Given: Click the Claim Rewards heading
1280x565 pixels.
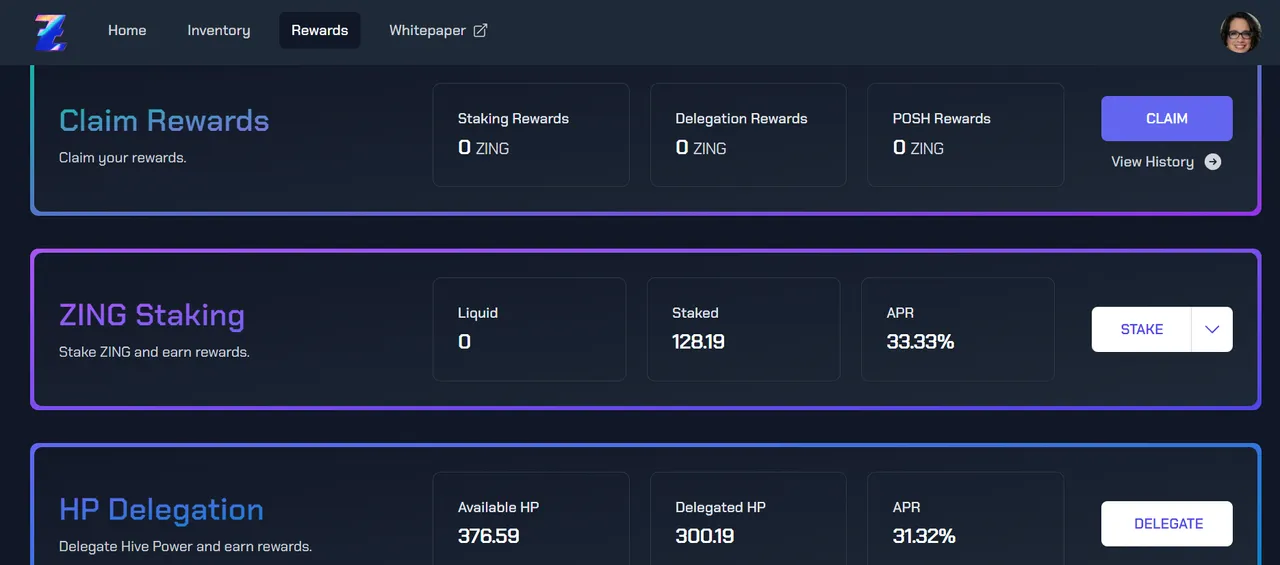Looking at the screenshot, I should (164, 121).
